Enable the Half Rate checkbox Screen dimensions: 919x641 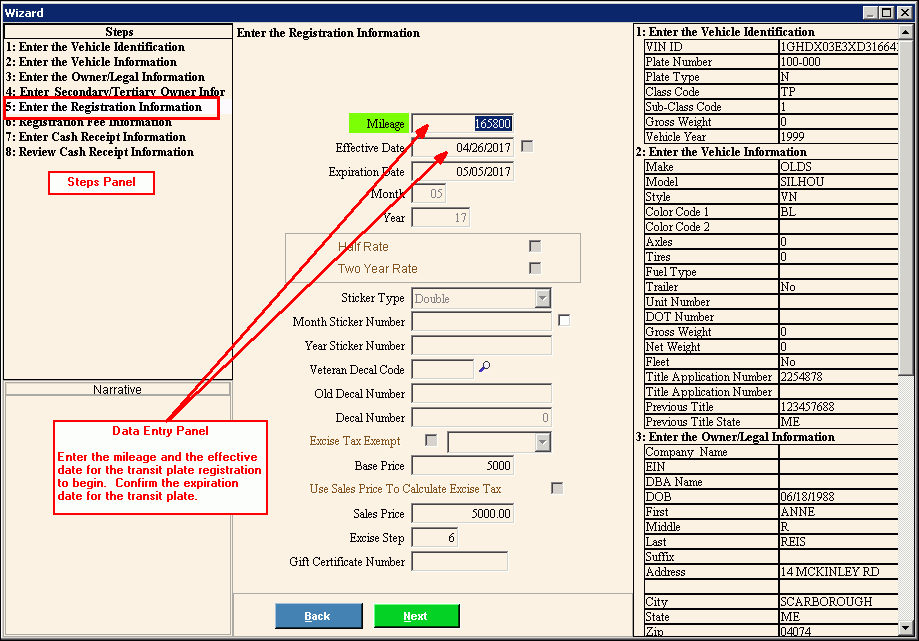(535, 246)
